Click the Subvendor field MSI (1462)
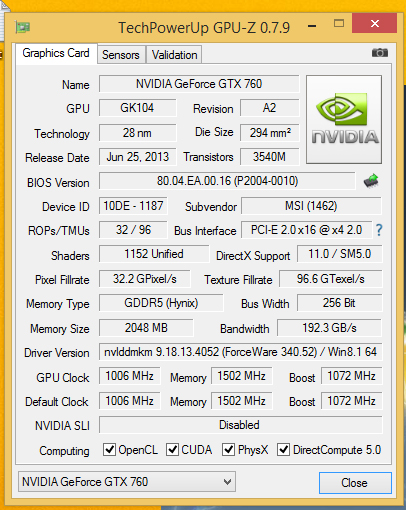Screen dimensions: 406x510 [311, 206]
